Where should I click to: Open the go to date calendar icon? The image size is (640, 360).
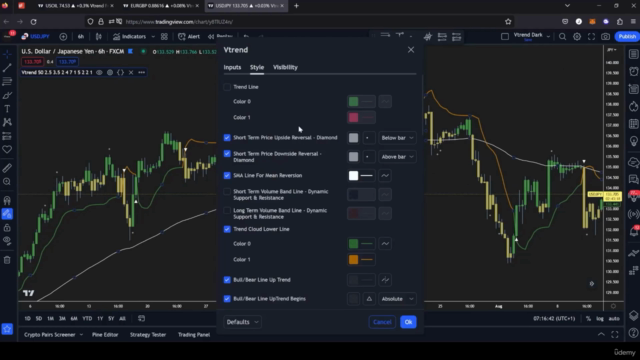(141, 318)
